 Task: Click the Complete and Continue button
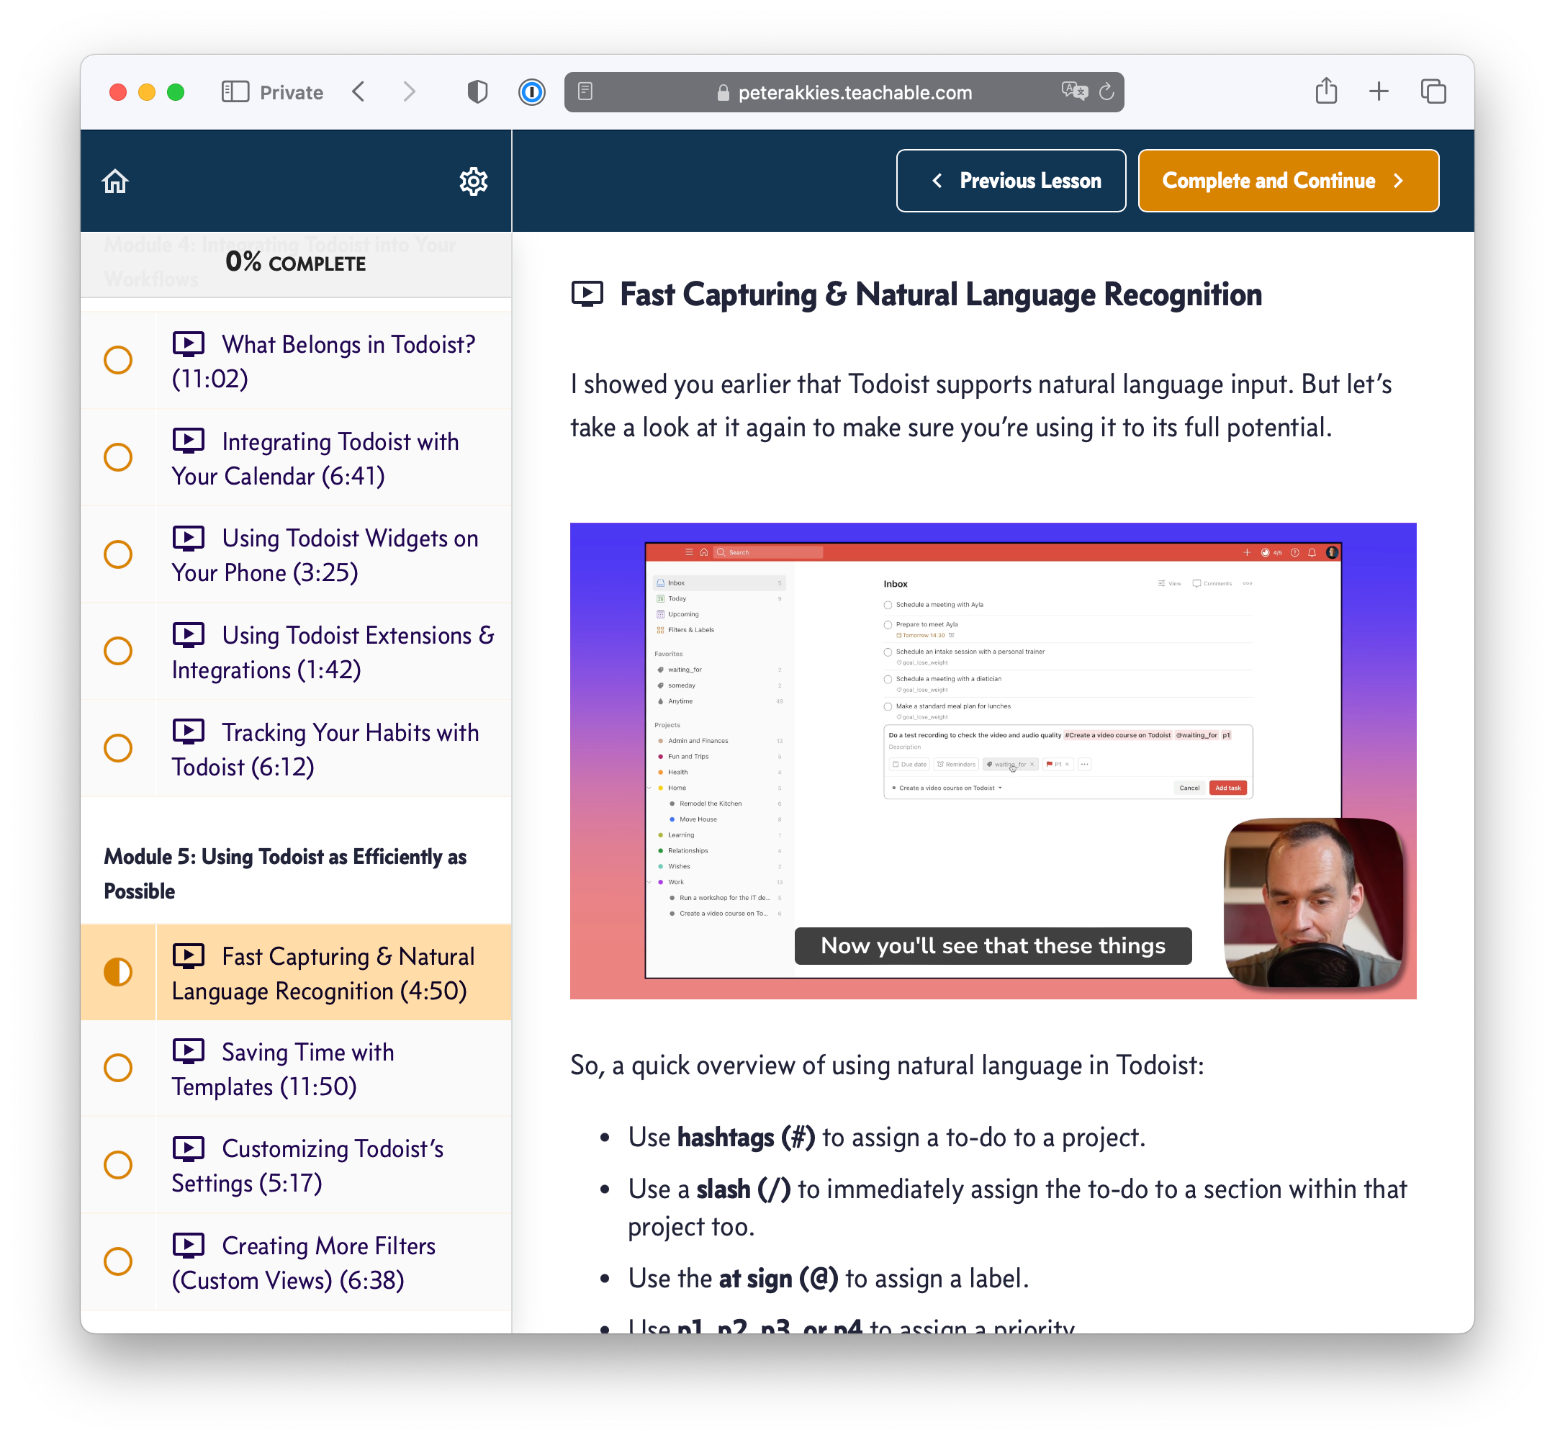[1289, 181]
